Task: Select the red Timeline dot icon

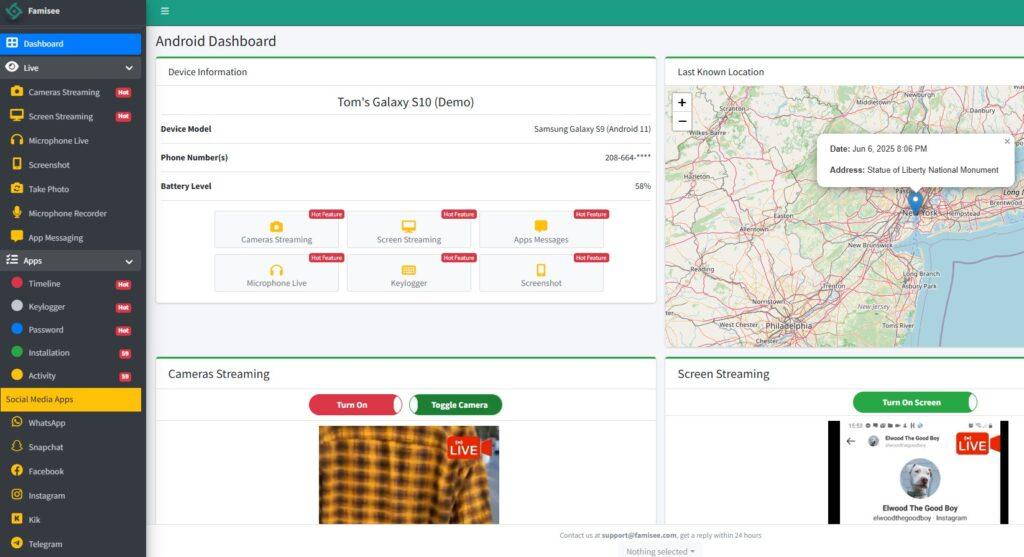Action: tap(17, 283)
